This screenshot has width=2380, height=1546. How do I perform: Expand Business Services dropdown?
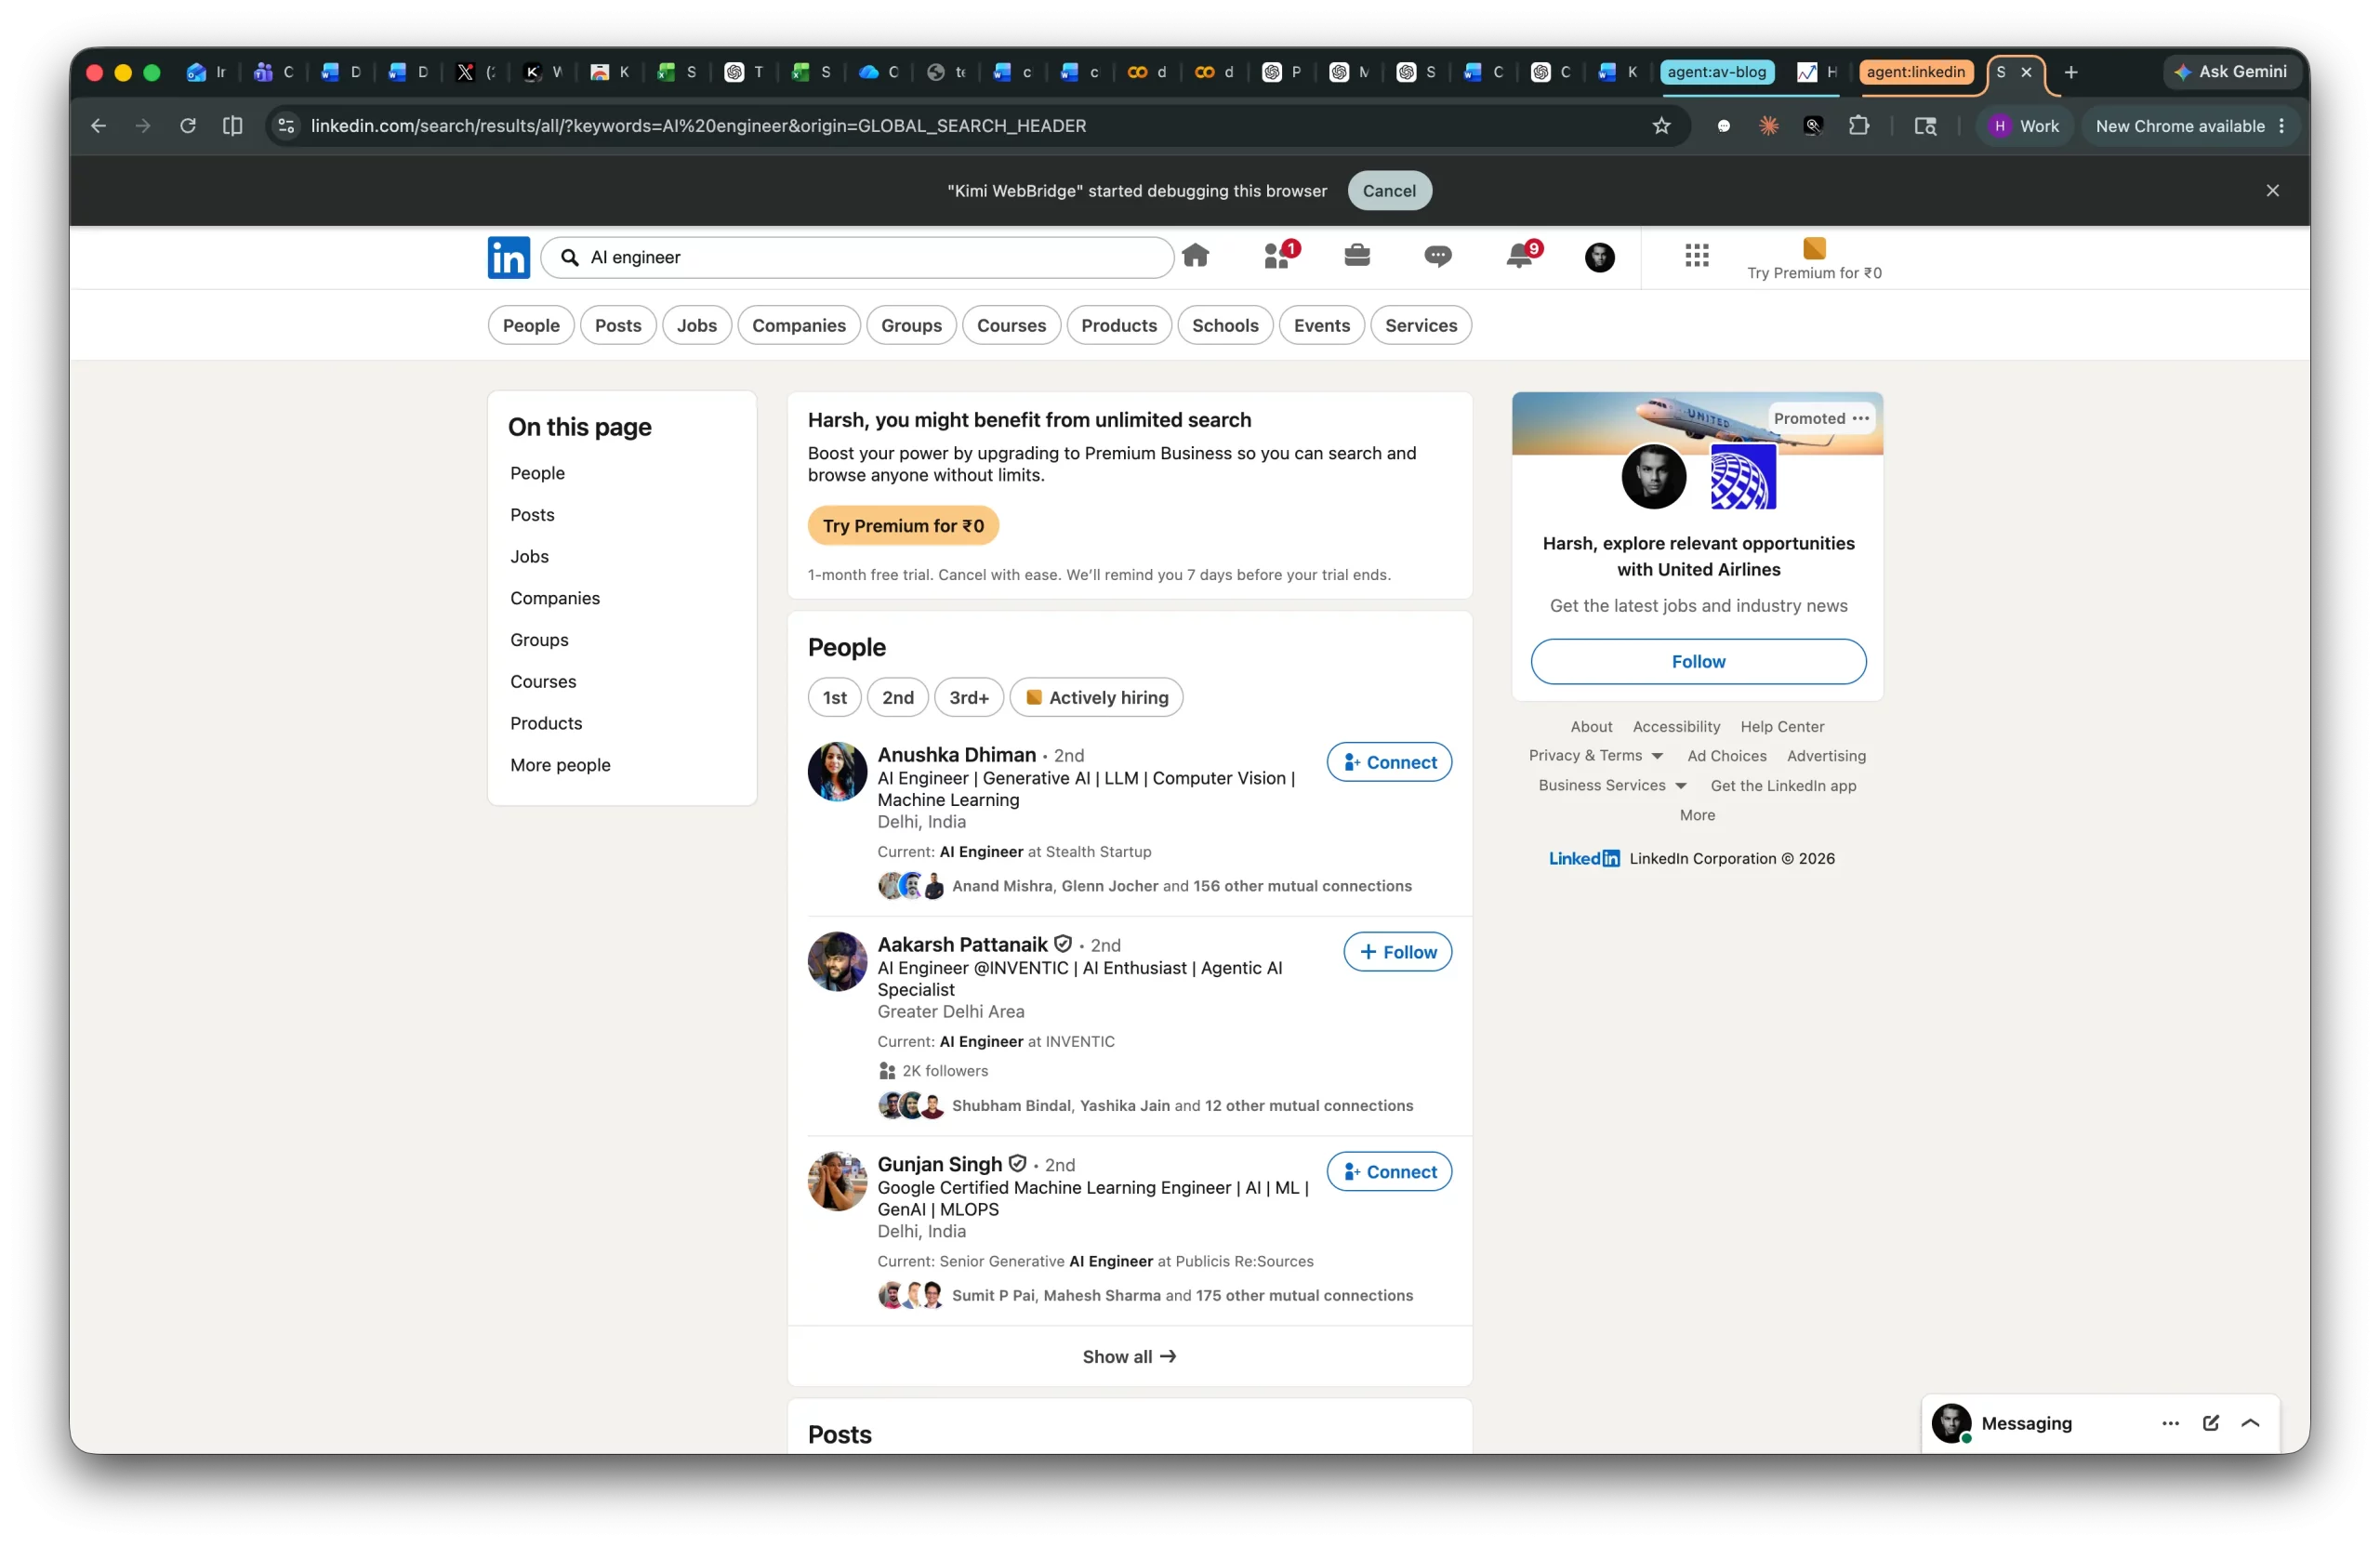pos(1612,785)
